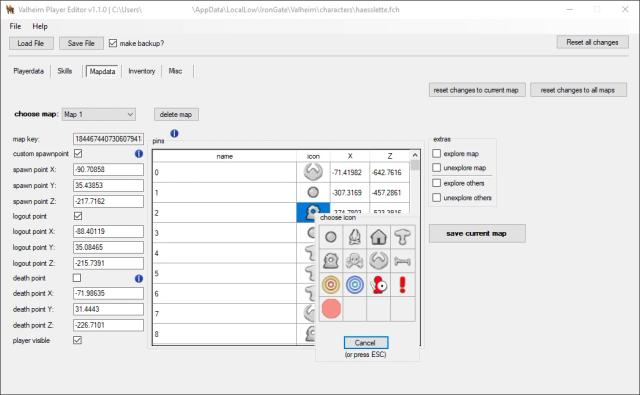The height and width of the screenshot is (395, 640).
Task: Click the pins table scroll up arrow
Action: click(415, 155)
